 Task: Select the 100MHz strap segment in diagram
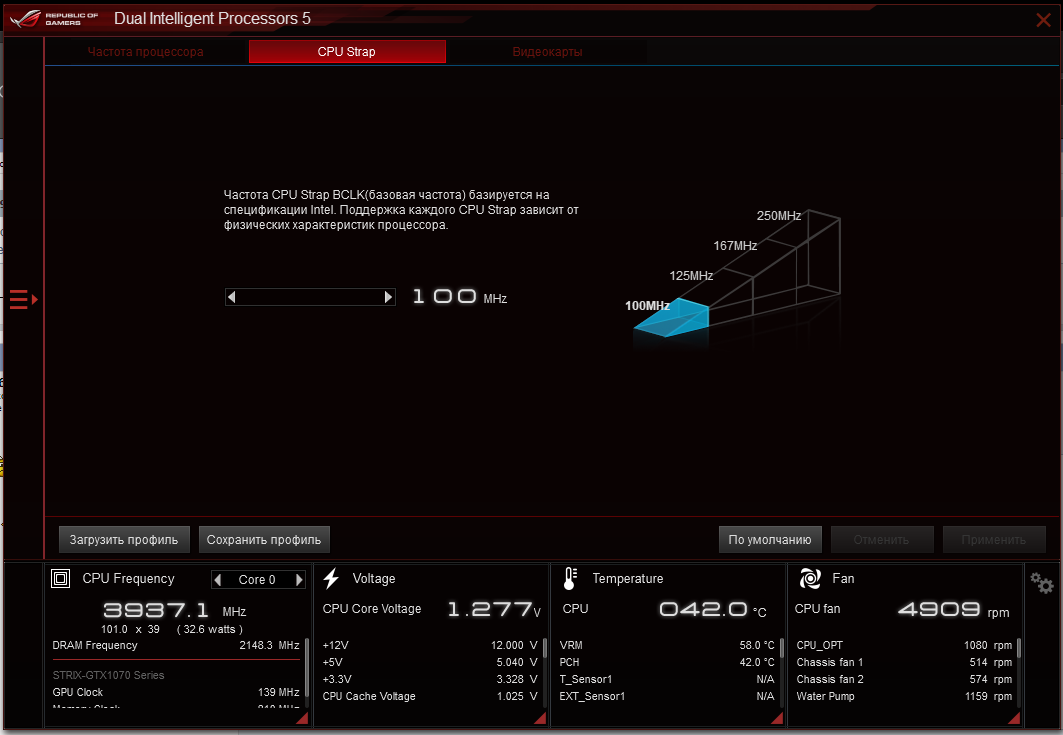(x=673, y=317)
